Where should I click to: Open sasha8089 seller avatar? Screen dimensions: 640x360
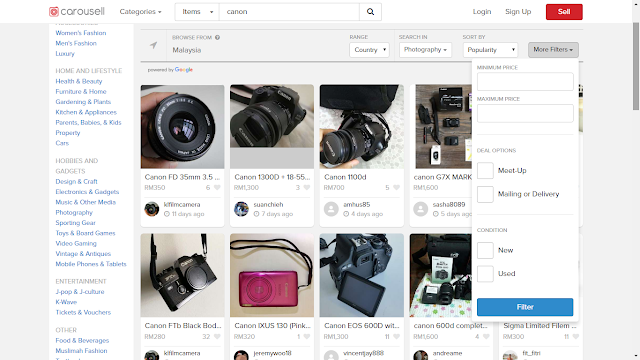click(420, 209)
